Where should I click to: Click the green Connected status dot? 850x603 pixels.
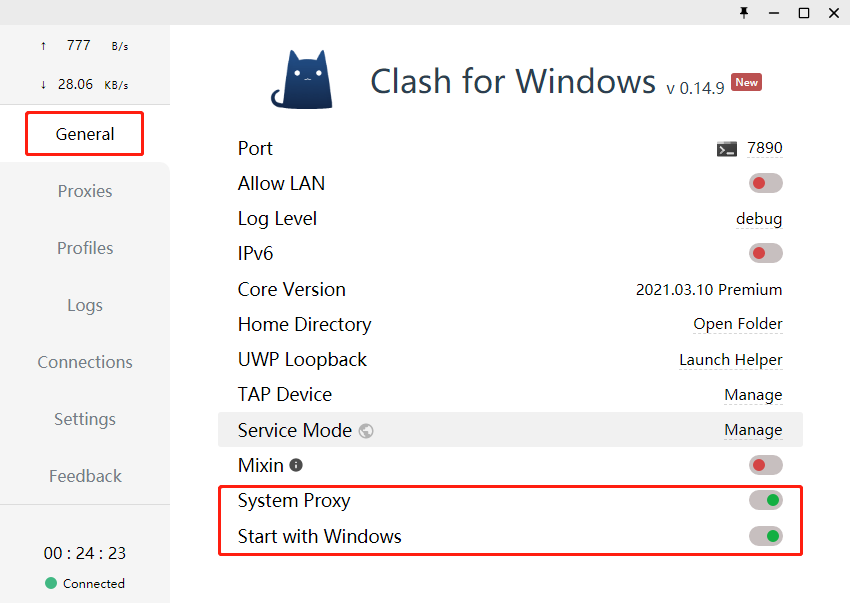pos(51,583)
